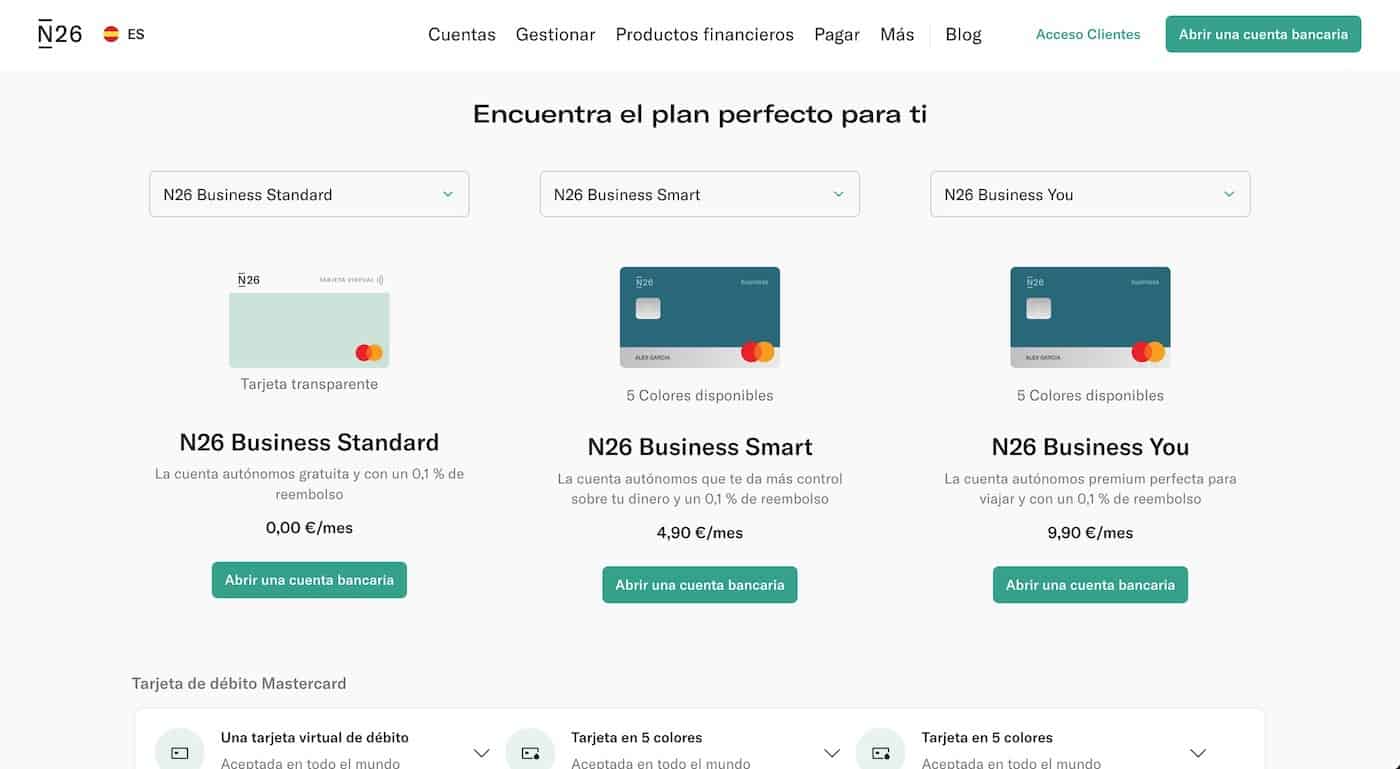This screenshot has width=1400, height=769.
Task: Open the Productos financieros menu
Action: tap(705, 34)
